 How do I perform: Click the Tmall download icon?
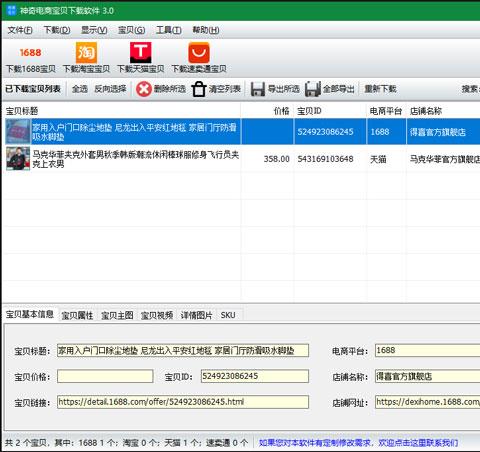coord(140,52)
